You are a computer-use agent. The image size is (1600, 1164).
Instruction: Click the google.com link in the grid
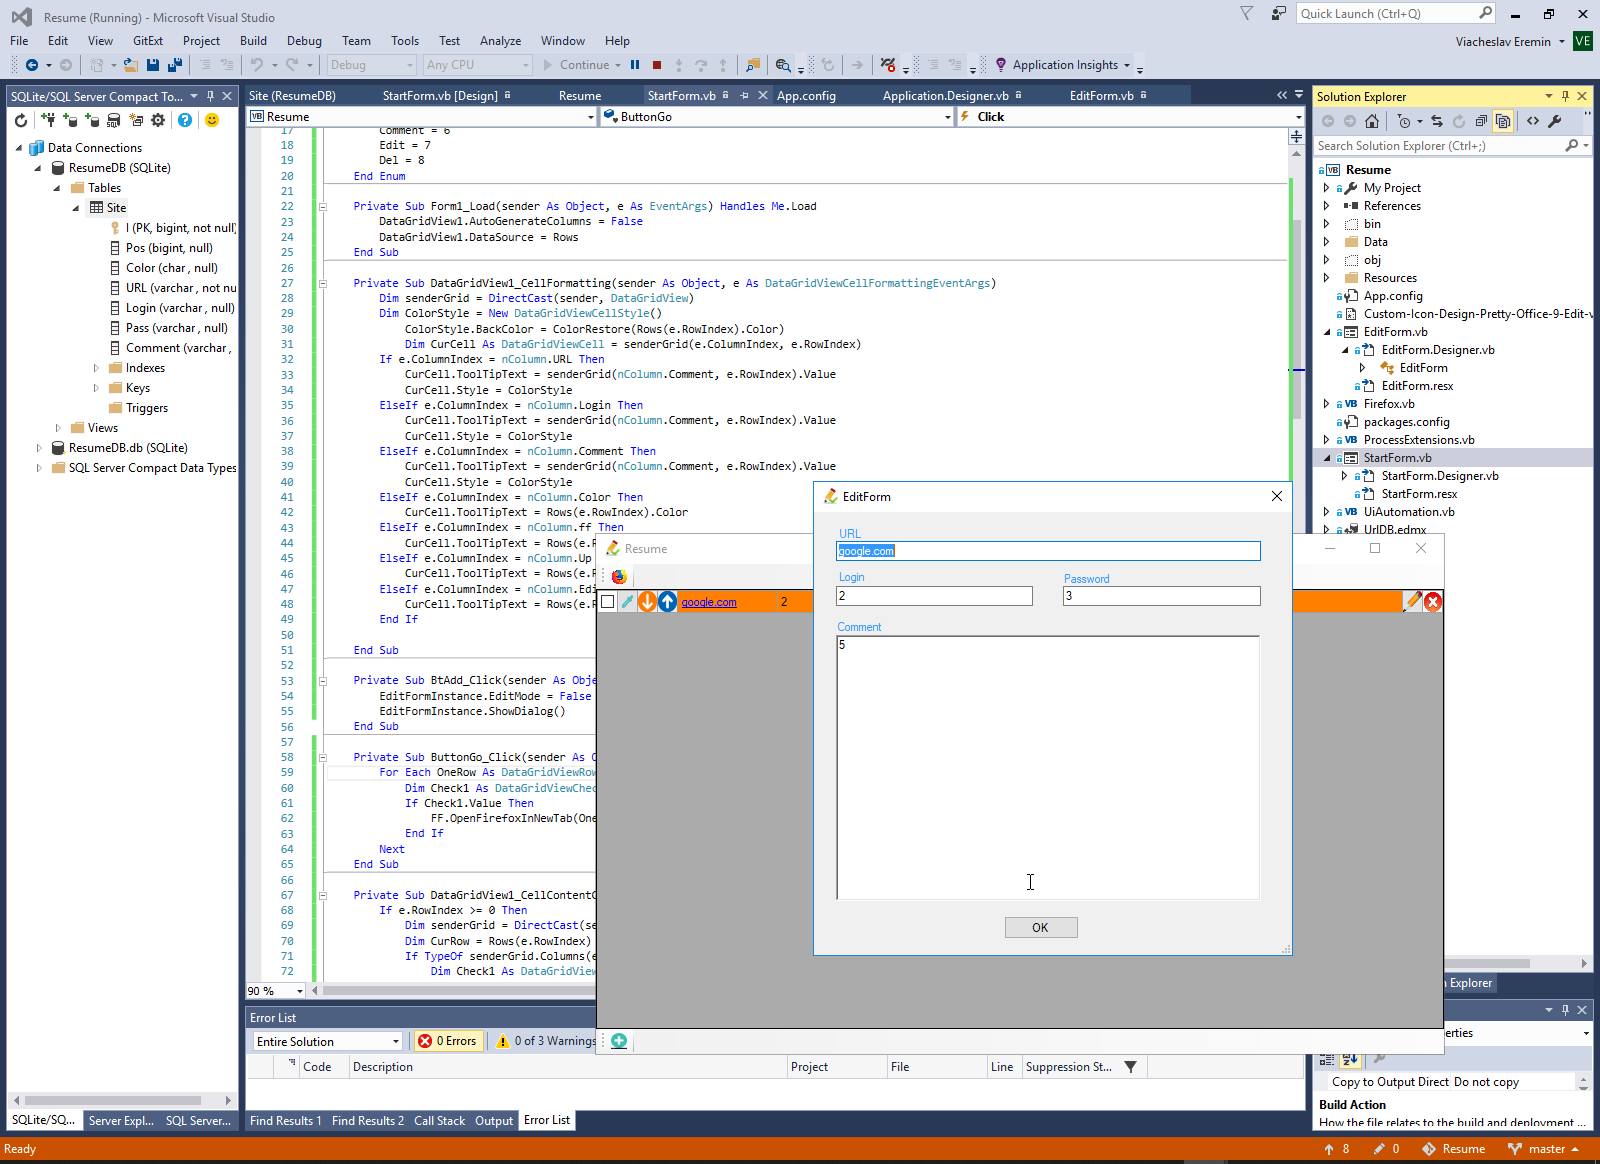click(708, 602)
